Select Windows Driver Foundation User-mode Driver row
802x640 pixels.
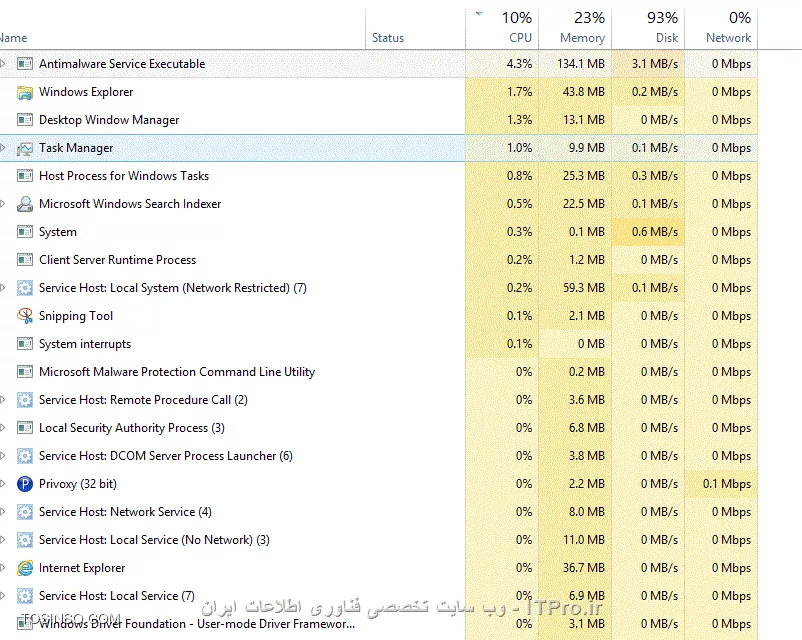(x=378, y=624)
